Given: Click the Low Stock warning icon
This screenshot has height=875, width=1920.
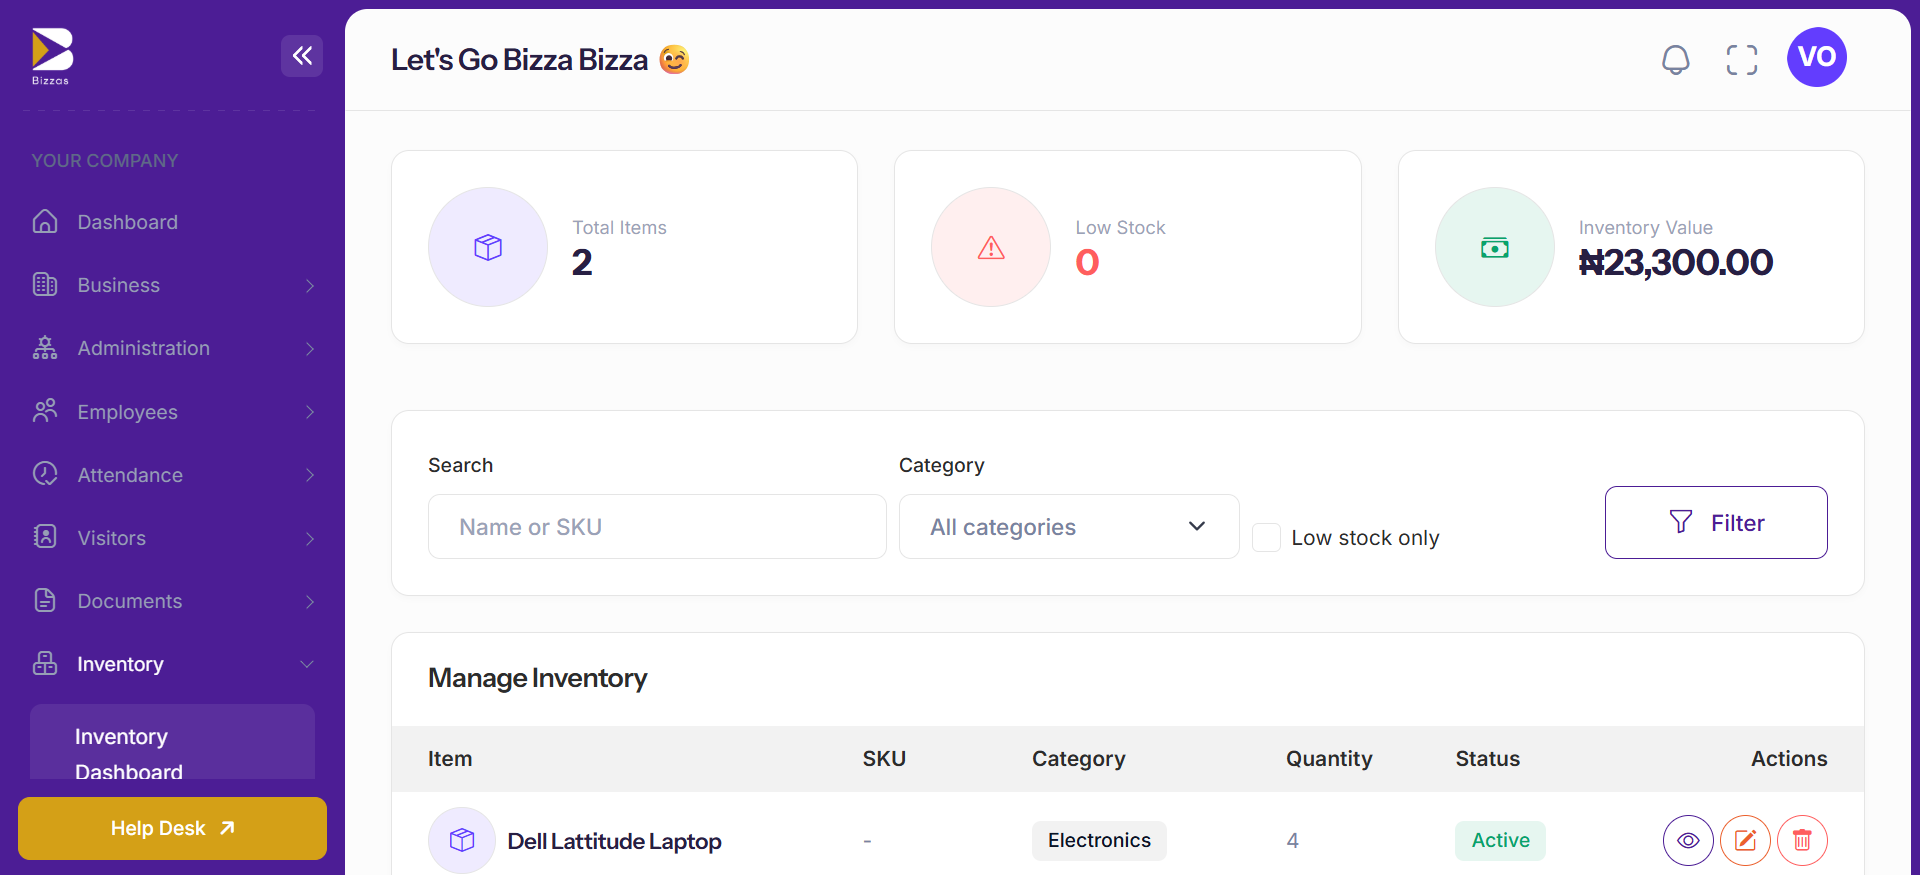Looking at the screenshot, I should pyautogui.click(x=991, y=247).
